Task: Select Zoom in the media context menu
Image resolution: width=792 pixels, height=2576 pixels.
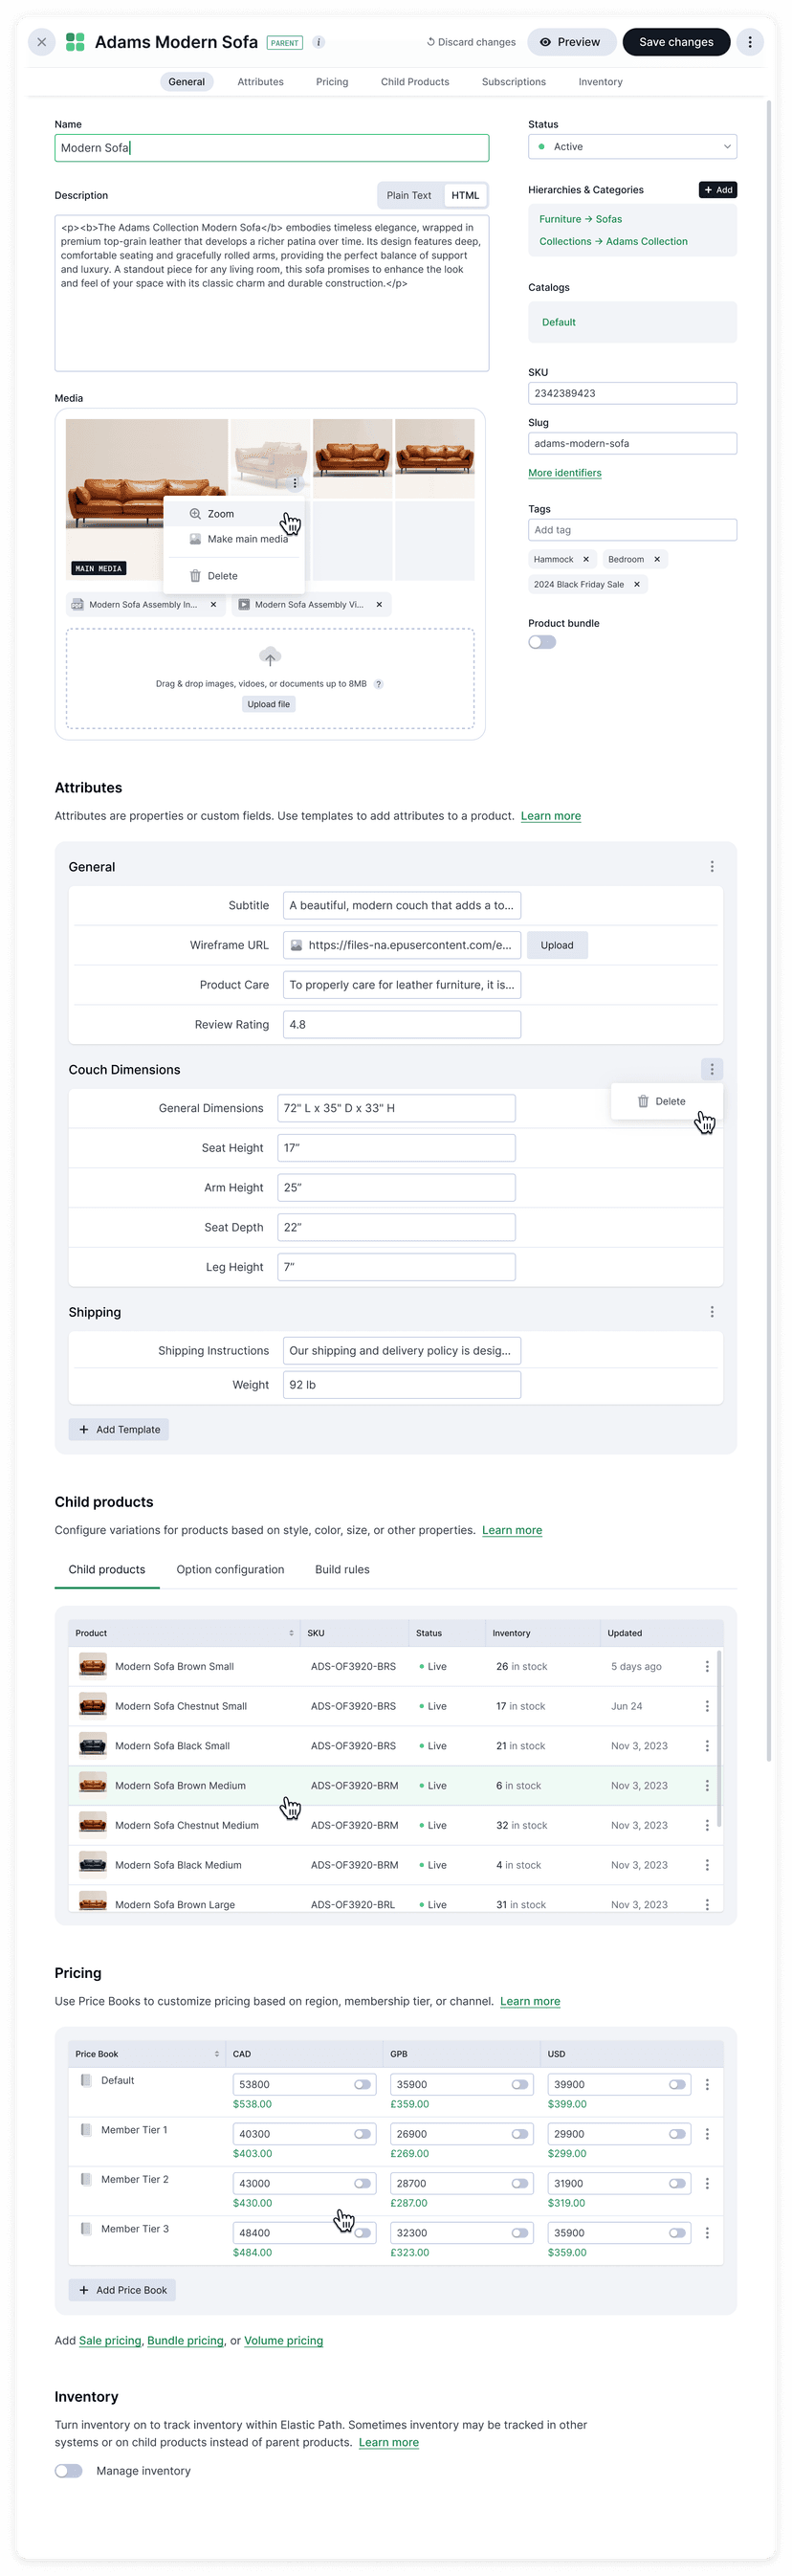Action: pos(233,514)
